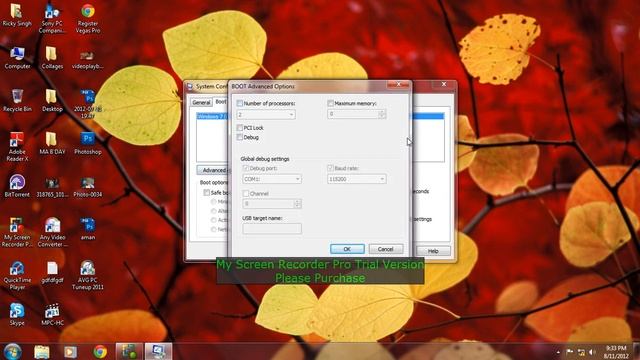Select the Minimal safe boot radio button

pos(213,202)
